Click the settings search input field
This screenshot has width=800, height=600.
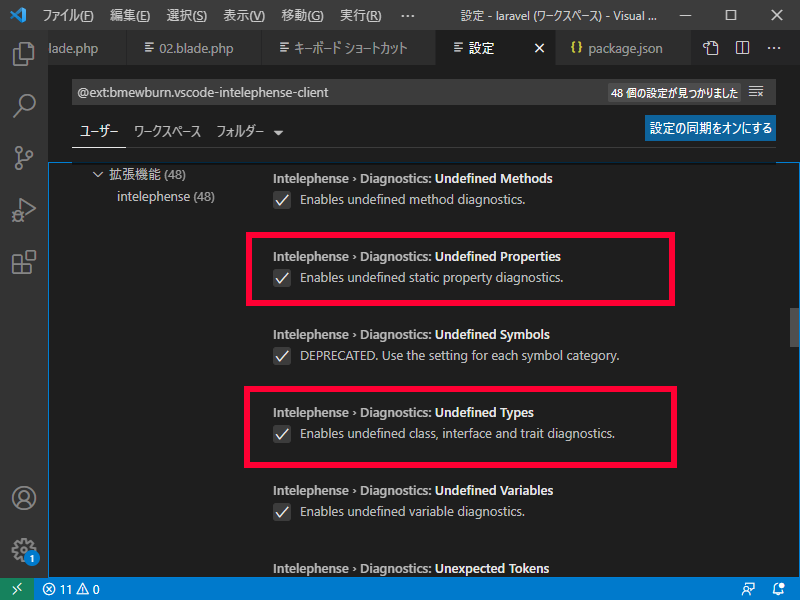[339, 92]
